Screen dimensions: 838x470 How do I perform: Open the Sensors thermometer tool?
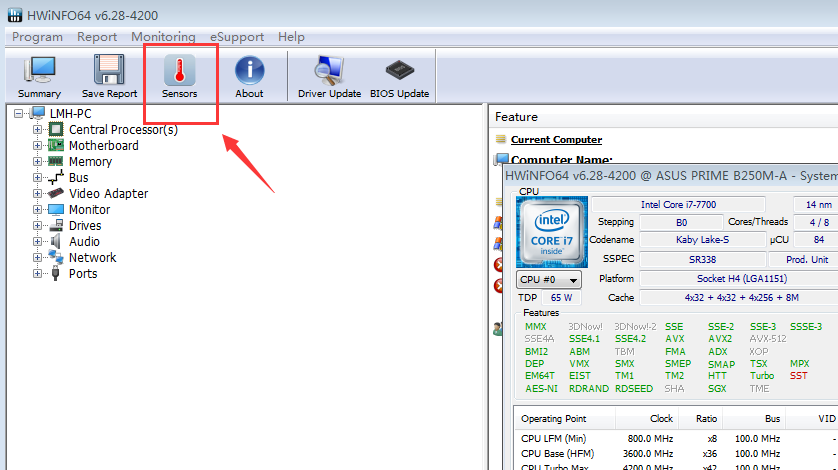click(x=180, y=76)
